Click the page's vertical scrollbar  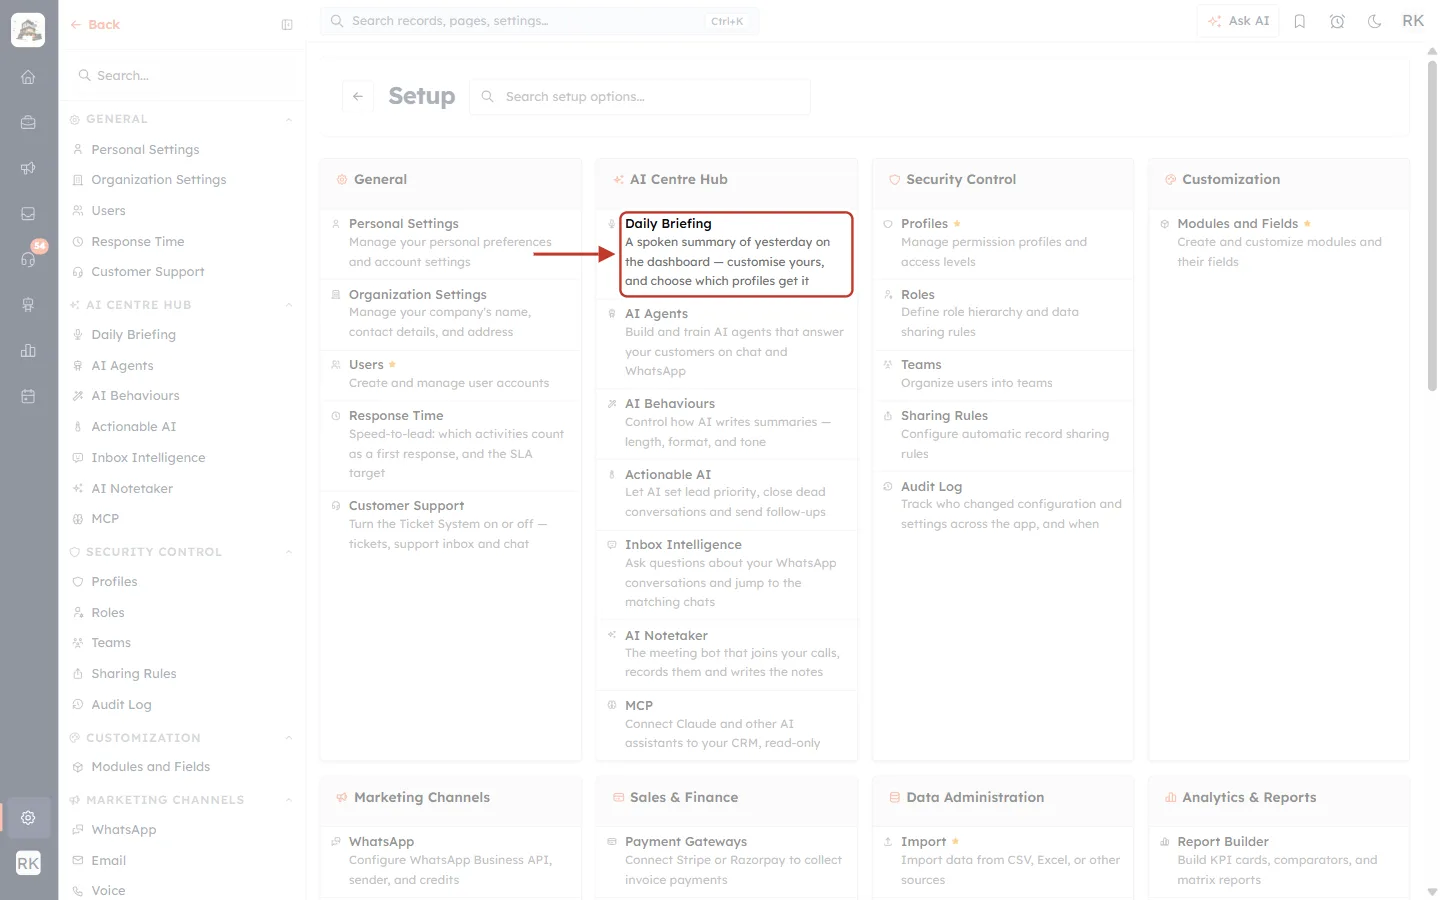(1432, 225)
